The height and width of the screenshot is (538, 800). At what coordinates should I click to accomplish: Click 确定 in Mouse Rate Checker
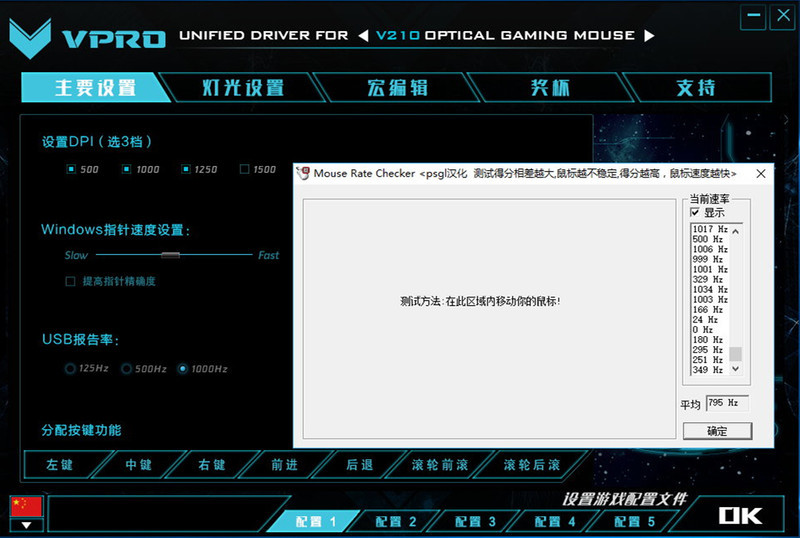click(x=717, y=431)
